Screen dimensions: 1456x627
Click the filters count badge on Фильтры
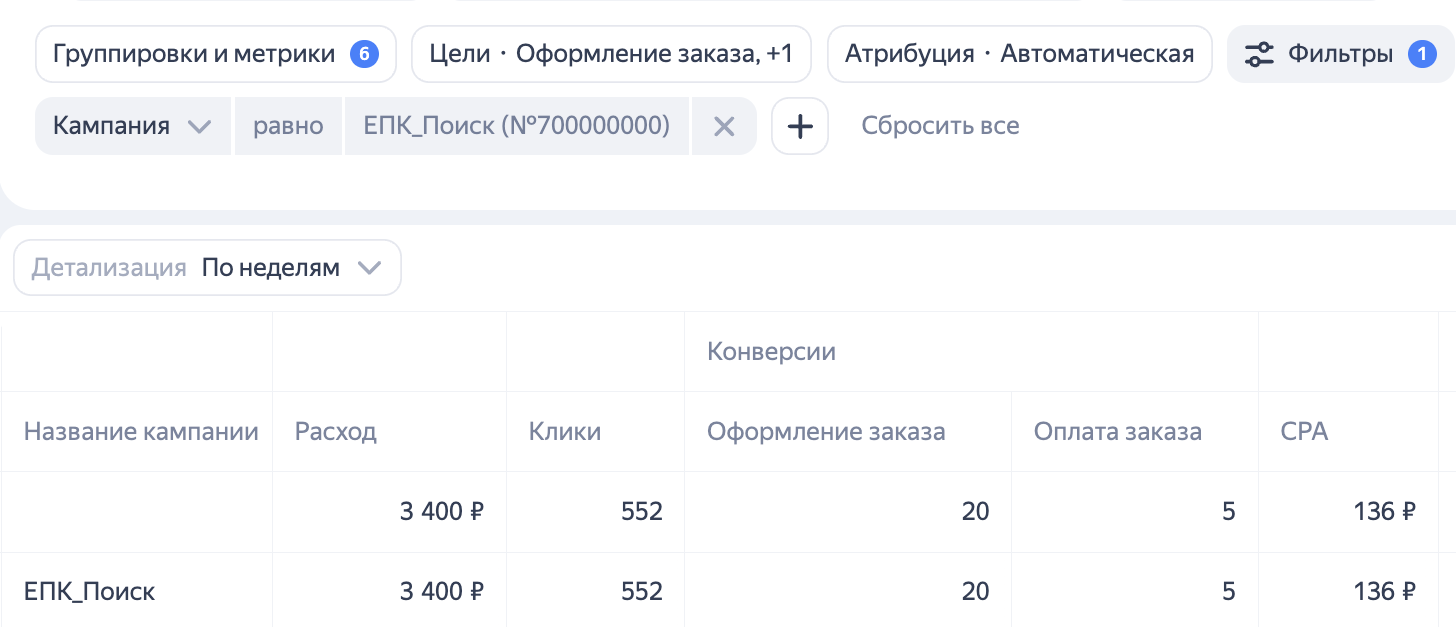pos(1422,54)
